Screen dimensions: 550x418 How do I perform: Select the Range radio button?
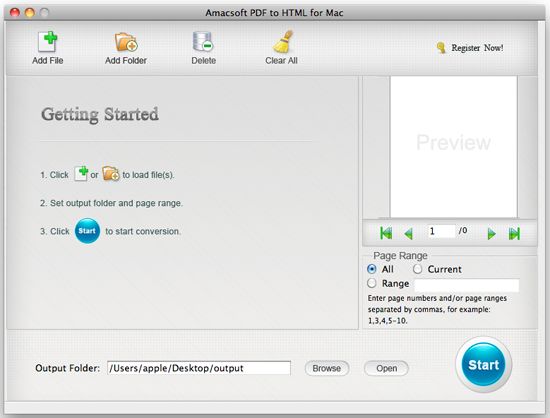point(371,283)
